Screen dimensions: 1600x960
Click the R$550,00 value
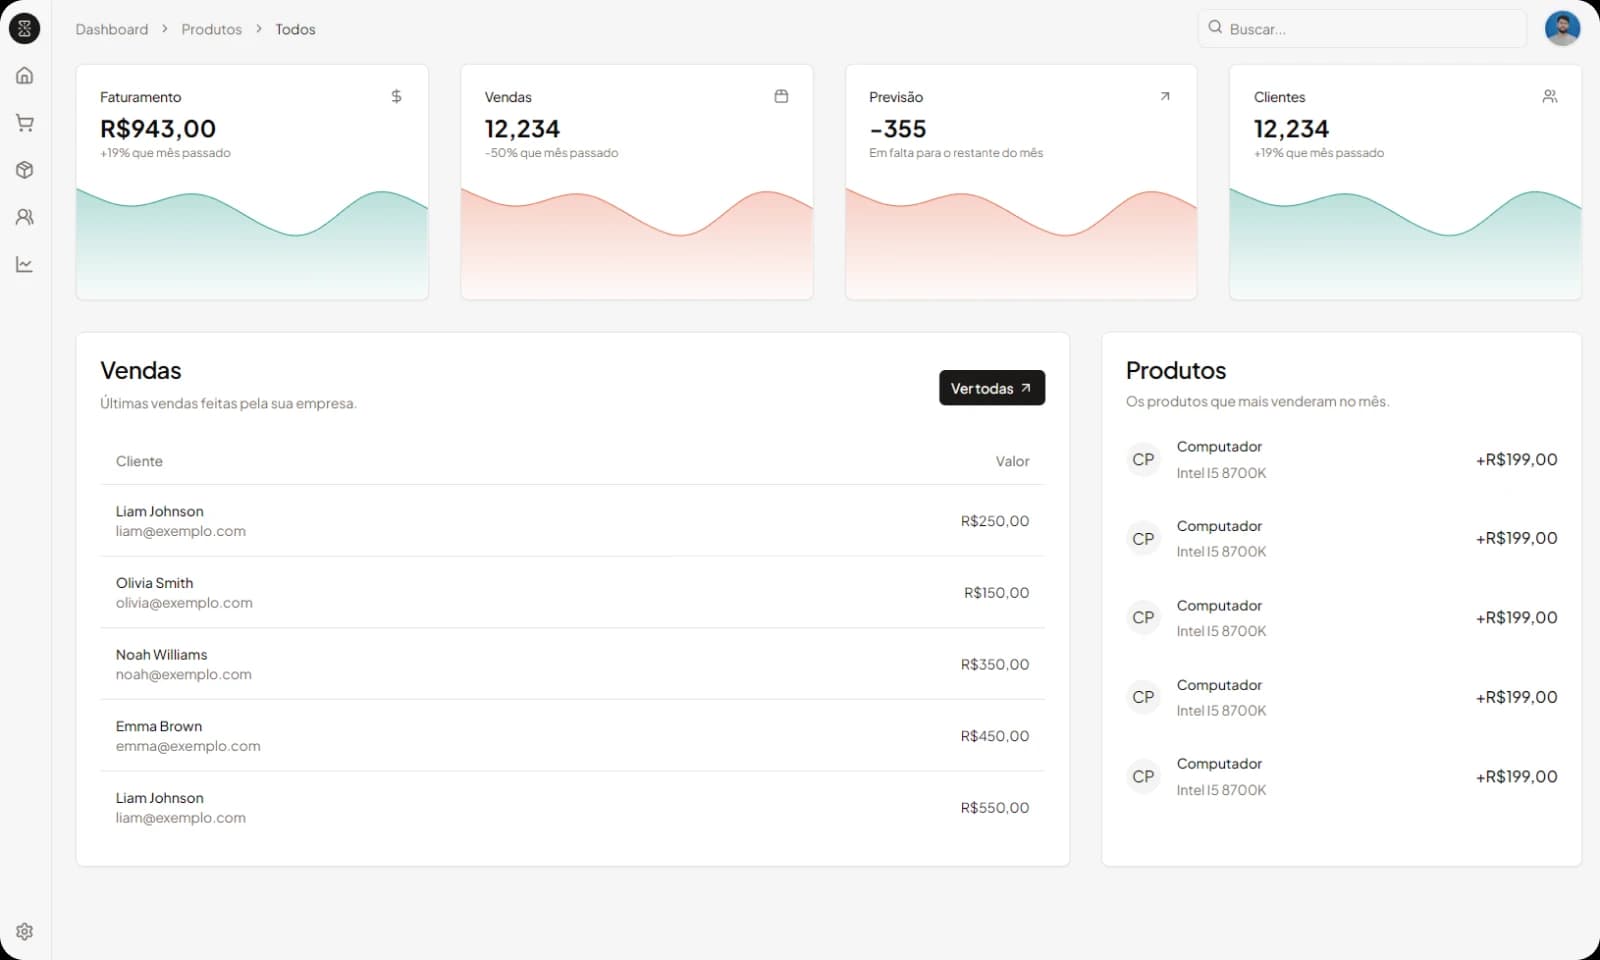pos(995,808)
